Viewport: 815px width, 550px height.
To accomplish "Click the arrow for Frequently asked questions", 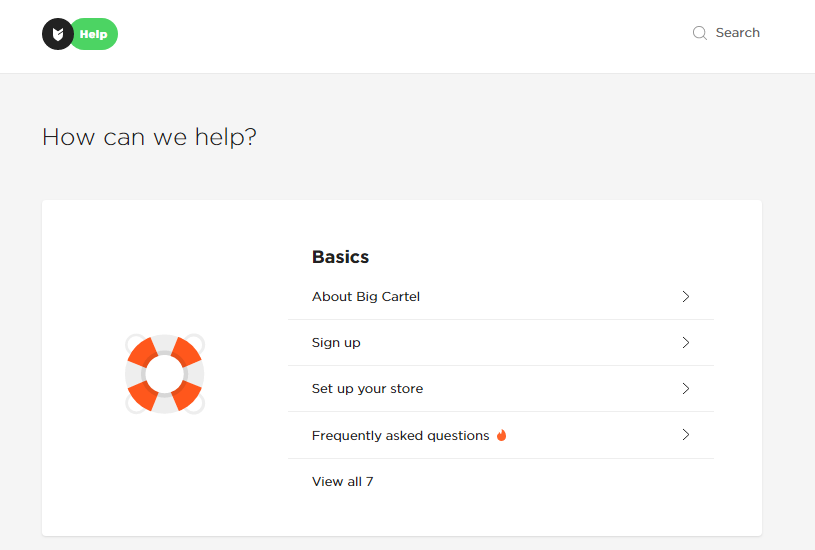I will [686, 435].
